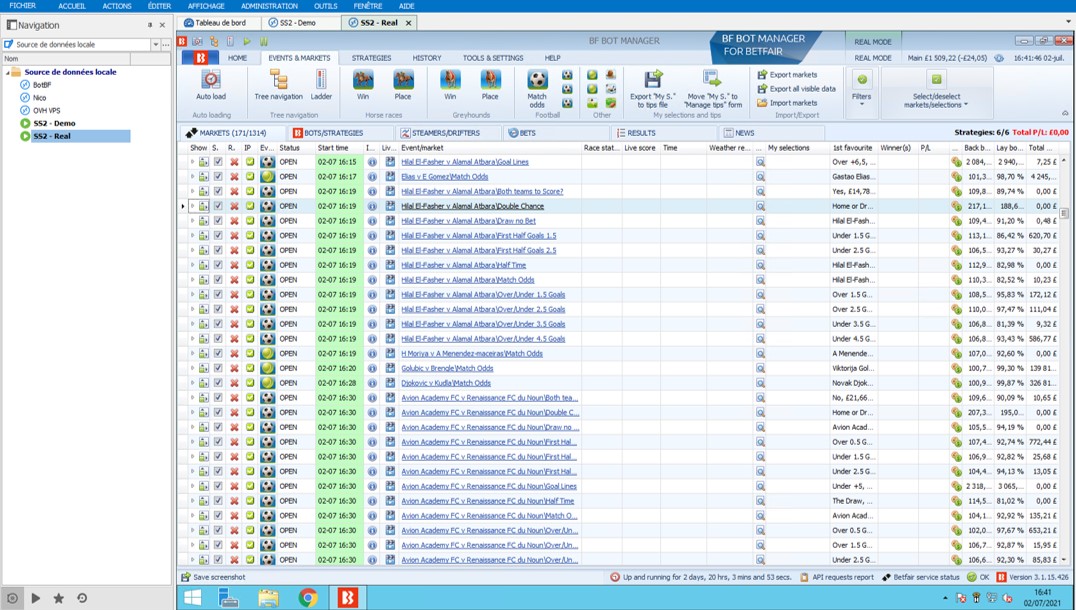This screenshot has width=1076, height=610.
Task: Open the Source de données locale dropdown
Action: click(x=156, y=45)
